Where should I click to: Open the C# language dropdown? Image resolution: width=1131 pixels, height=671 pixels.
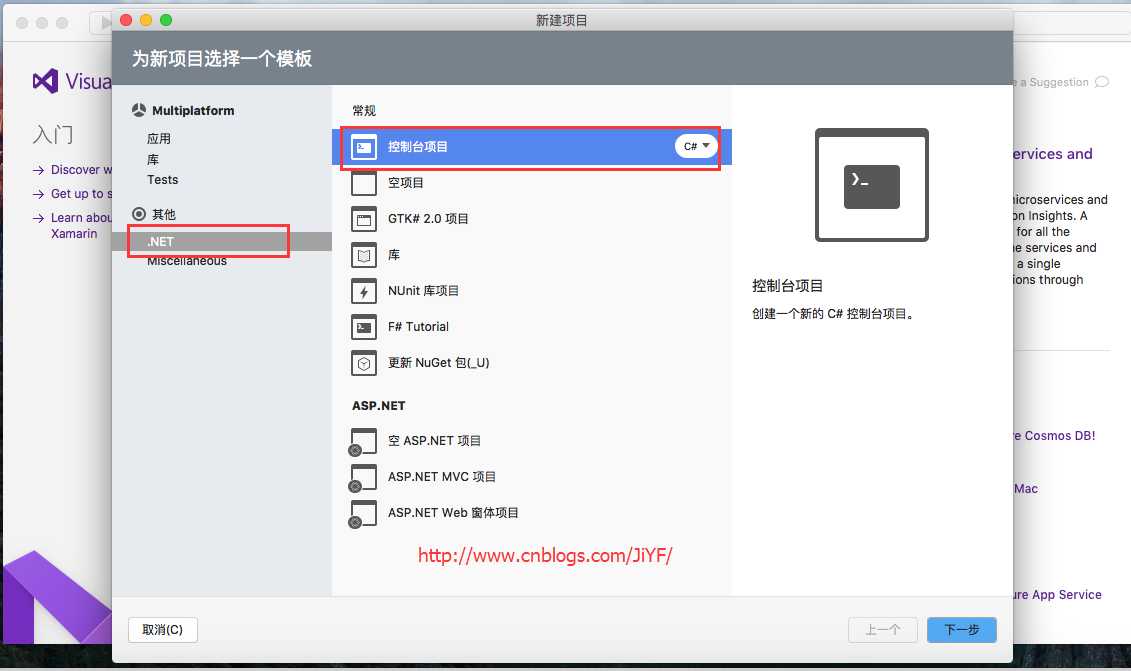click(696, 146)
